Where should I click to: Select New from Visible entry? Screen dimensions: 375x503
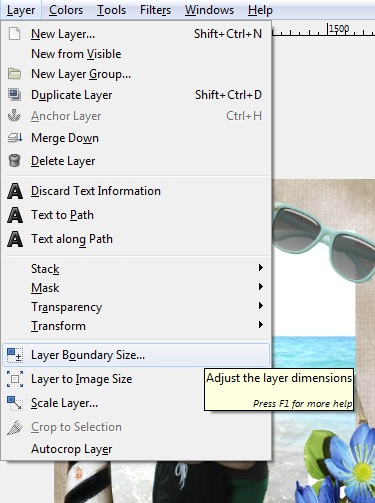[x=136, y=54]
